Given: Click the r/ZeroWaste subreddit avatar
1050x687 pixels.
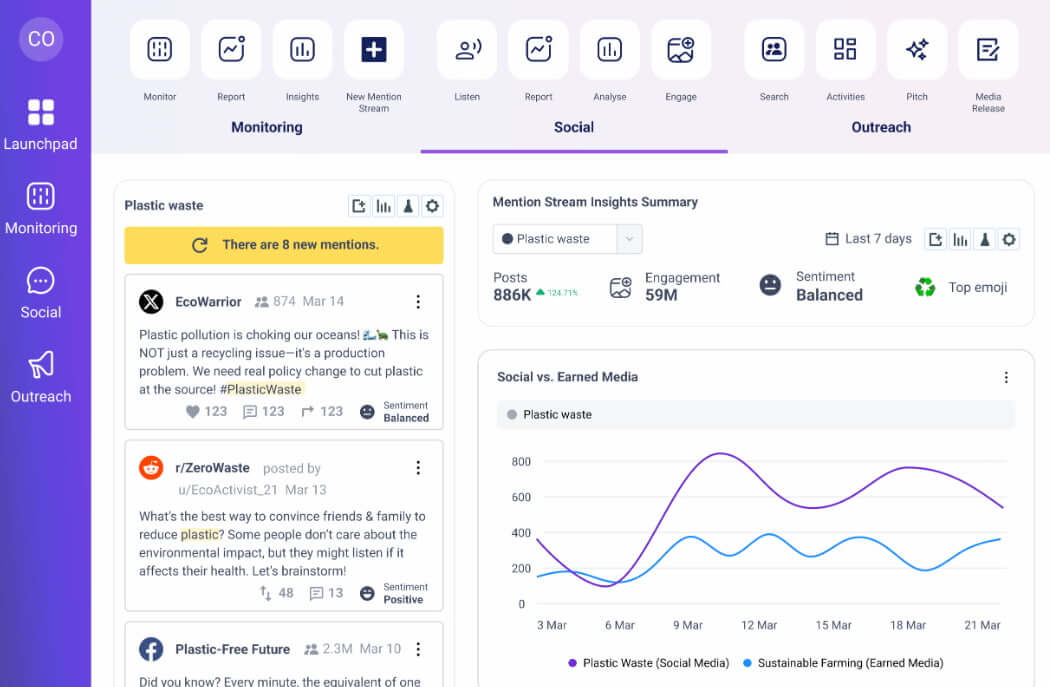Looking at the screenshot, I should tap(151, 467).
